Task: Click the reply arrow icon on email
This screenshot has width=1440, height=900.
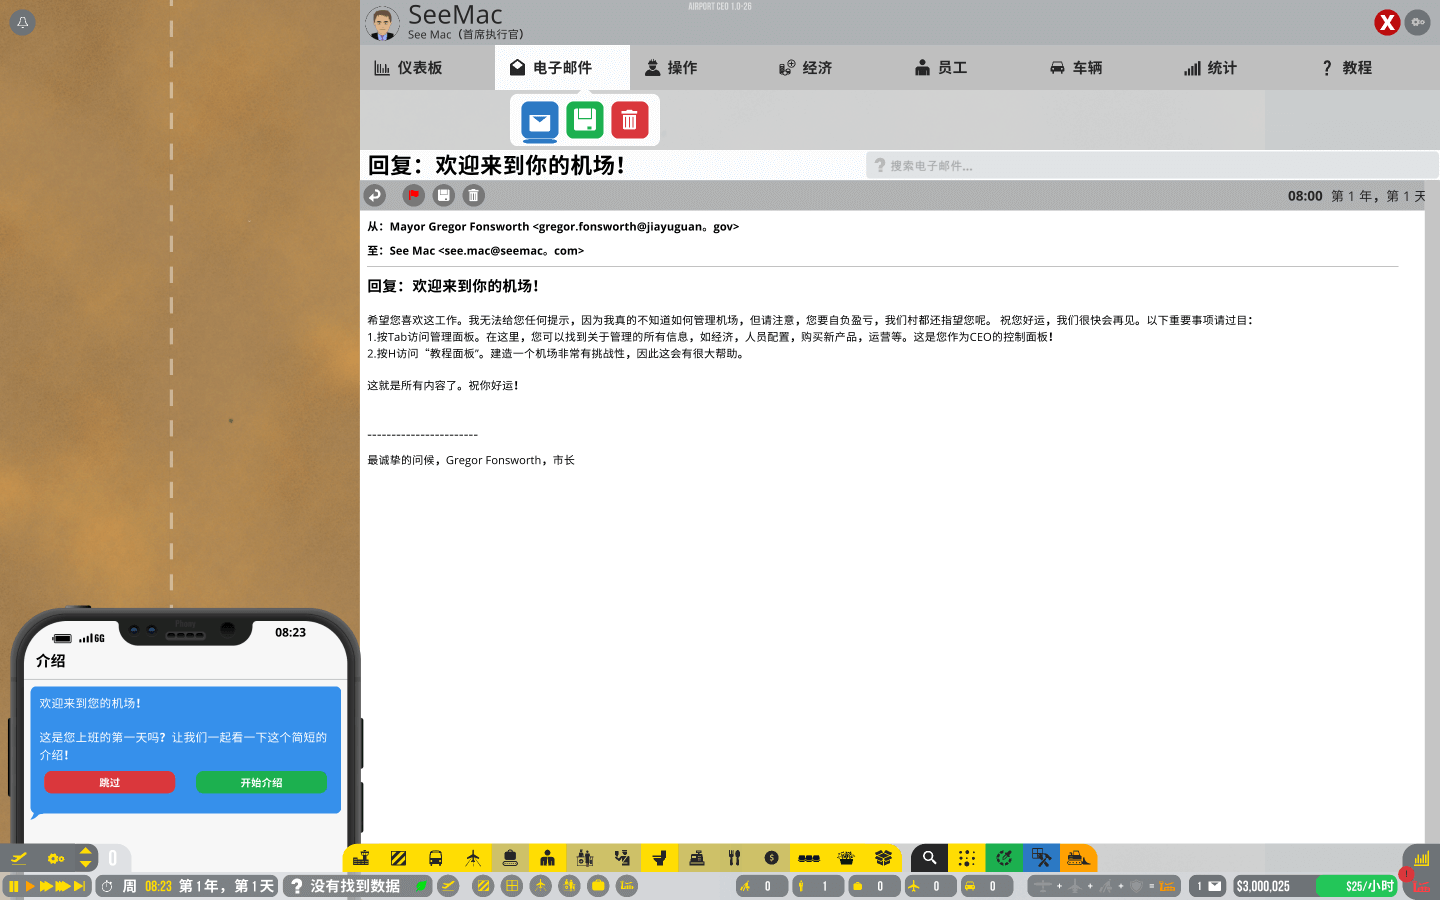Action: click(375, 196)
